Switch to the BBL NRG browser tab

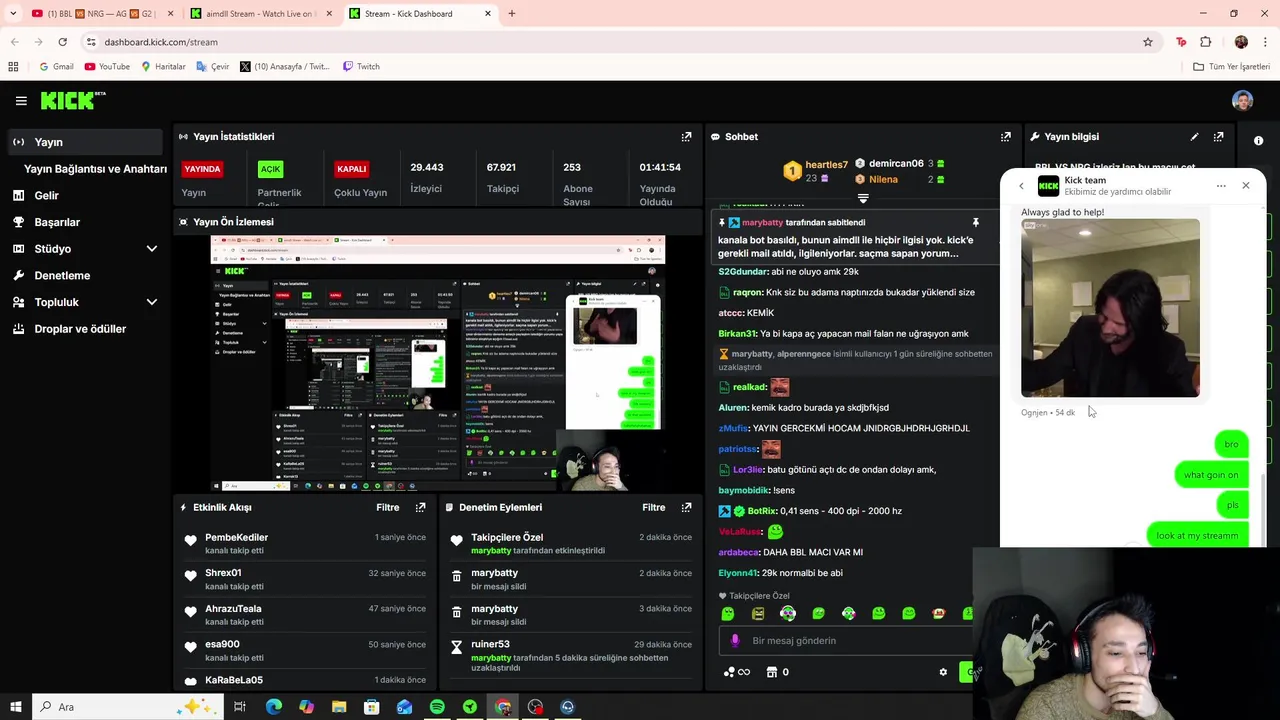[100, 14]
